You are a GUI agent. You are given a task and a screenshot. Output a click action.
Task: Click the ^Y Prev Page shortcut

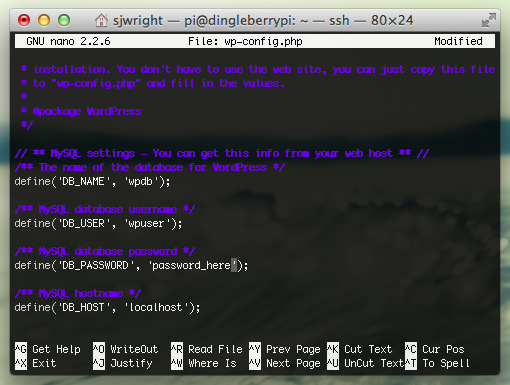285,349
